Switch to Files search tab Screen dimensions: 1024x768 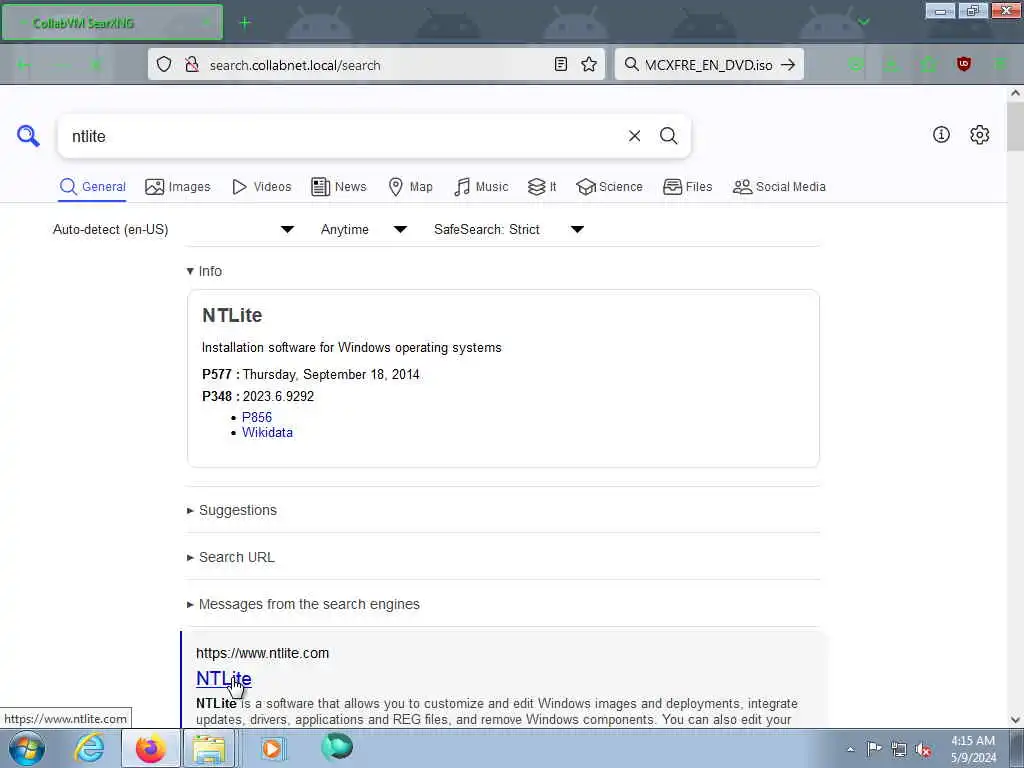click(x=687, y=187)
